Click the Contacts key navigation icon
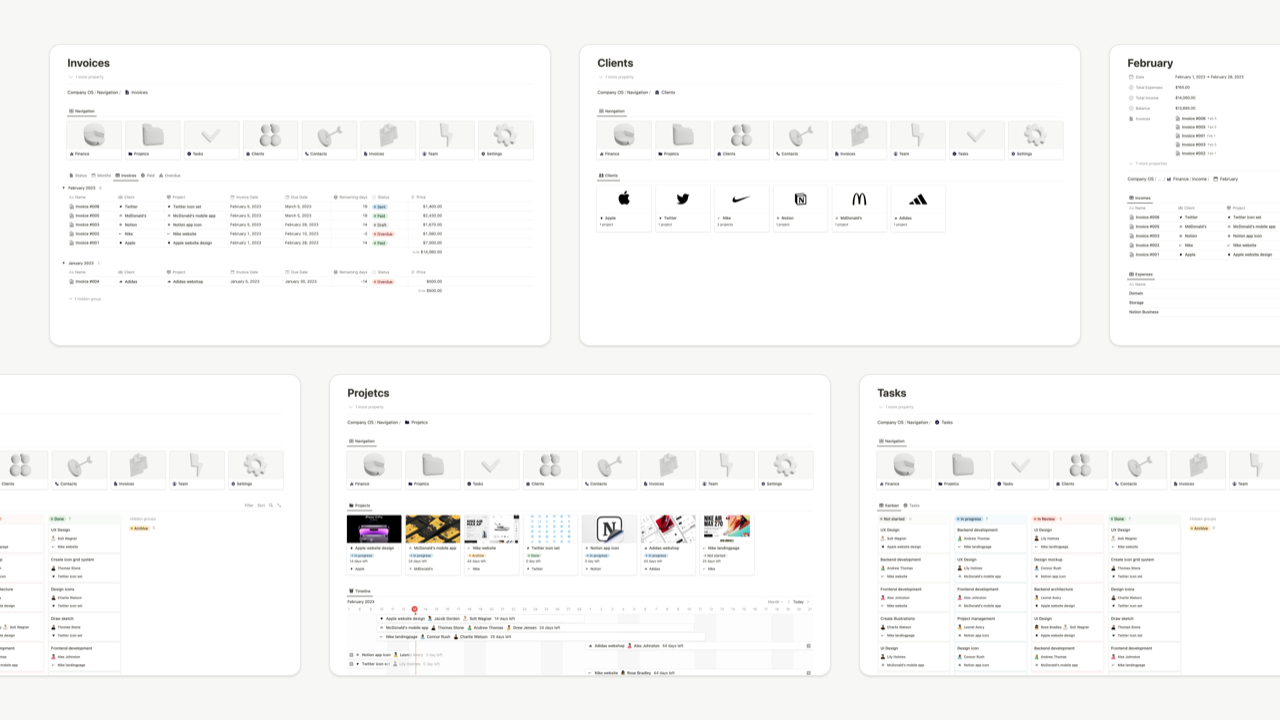 tap(329, 139)
